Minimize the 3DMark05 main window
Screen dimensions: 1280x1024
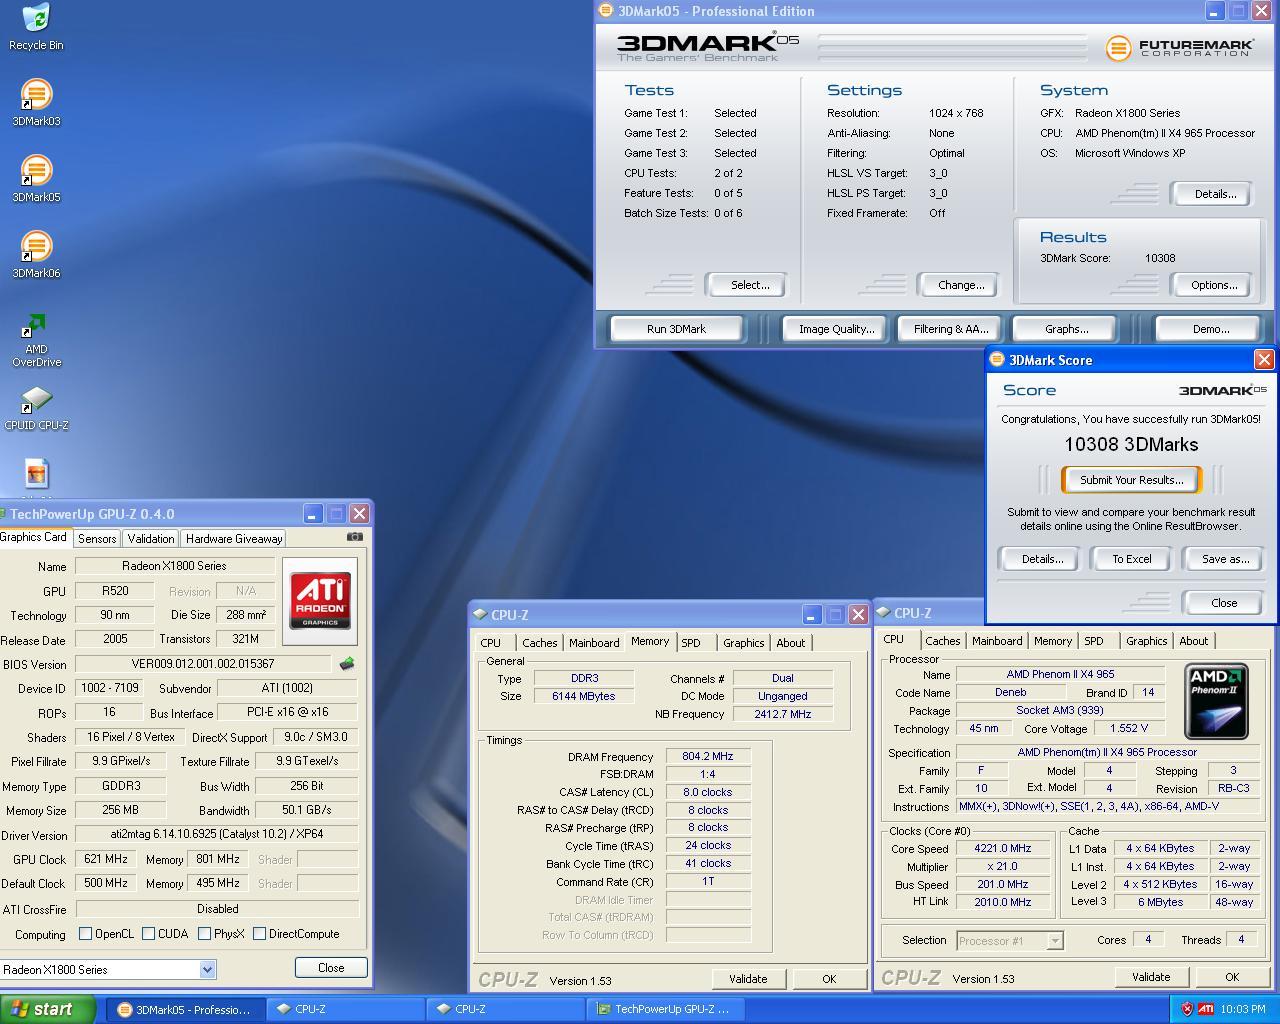tap(1214, 11)
